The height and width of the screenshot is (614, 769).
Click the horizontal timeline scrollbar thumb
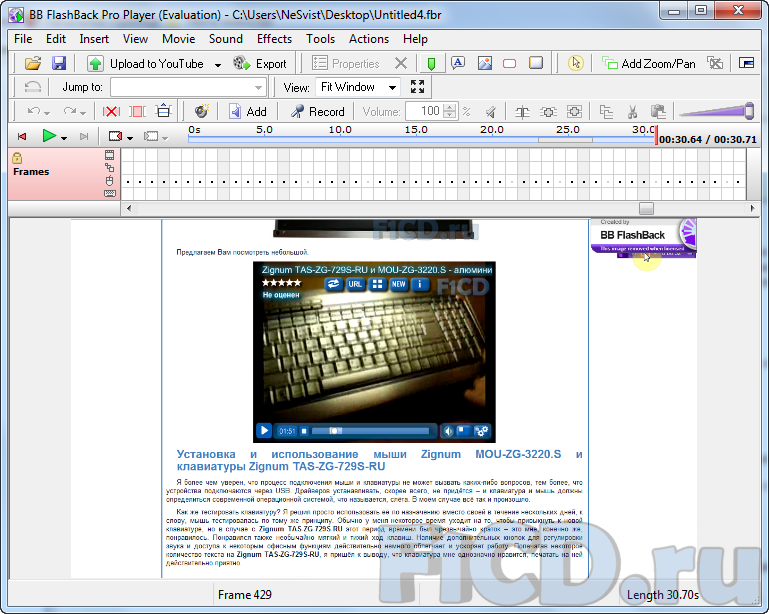(x=646, y=208)
